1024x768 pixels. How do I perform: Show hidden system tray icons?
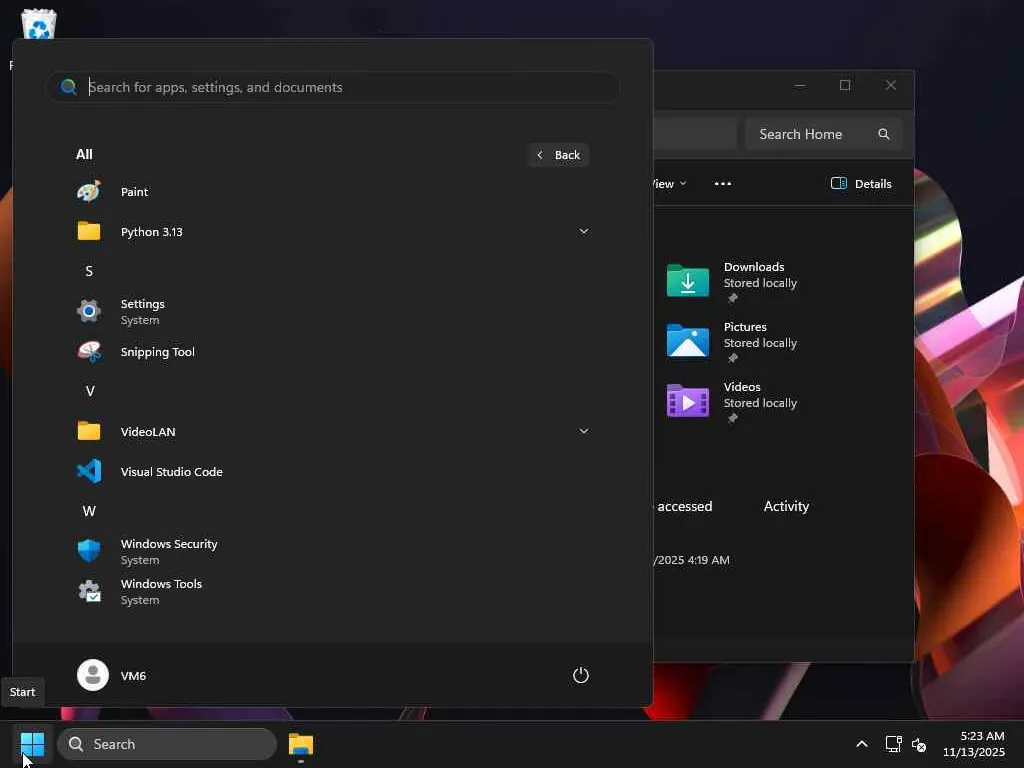tap(862, 744)
